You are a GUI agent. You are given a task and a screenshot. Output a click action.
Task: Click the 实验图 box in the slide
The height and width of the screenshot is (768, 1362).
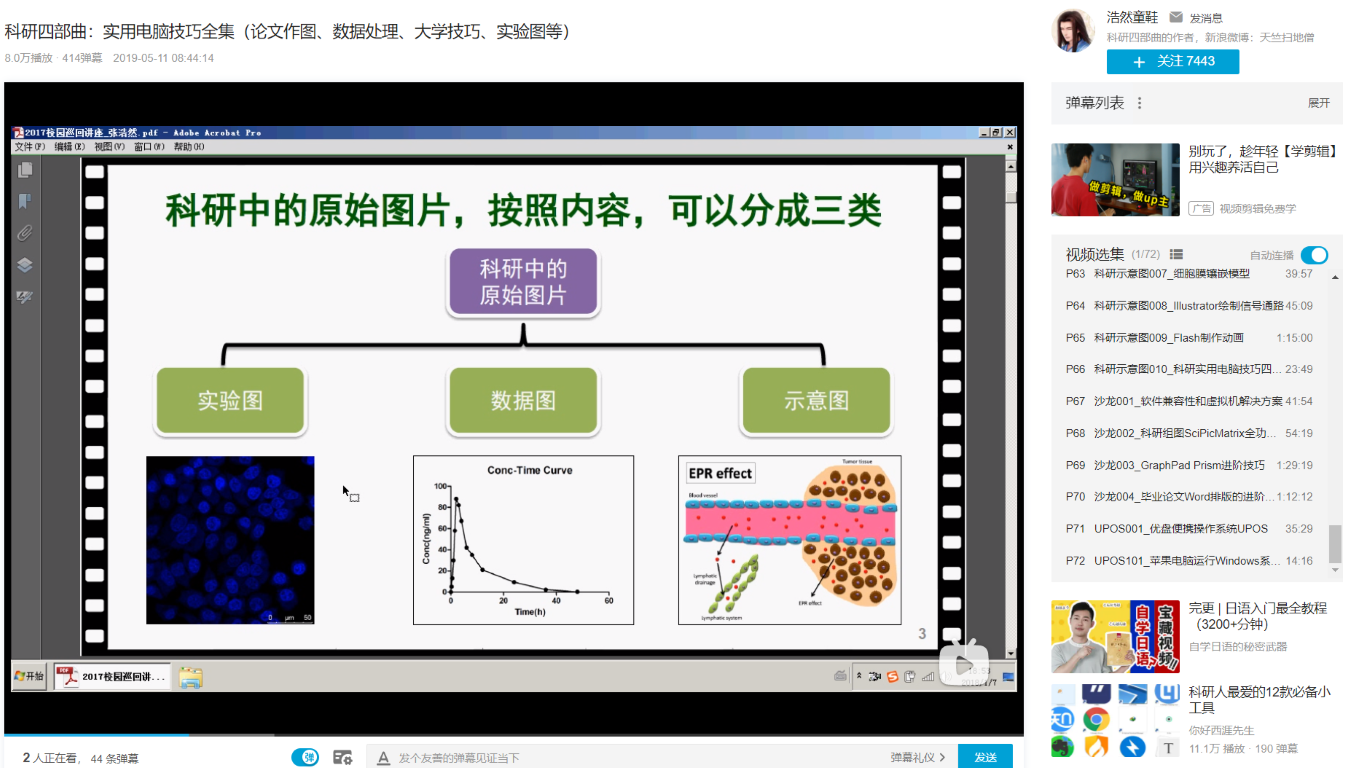click(x=230, y=401)
